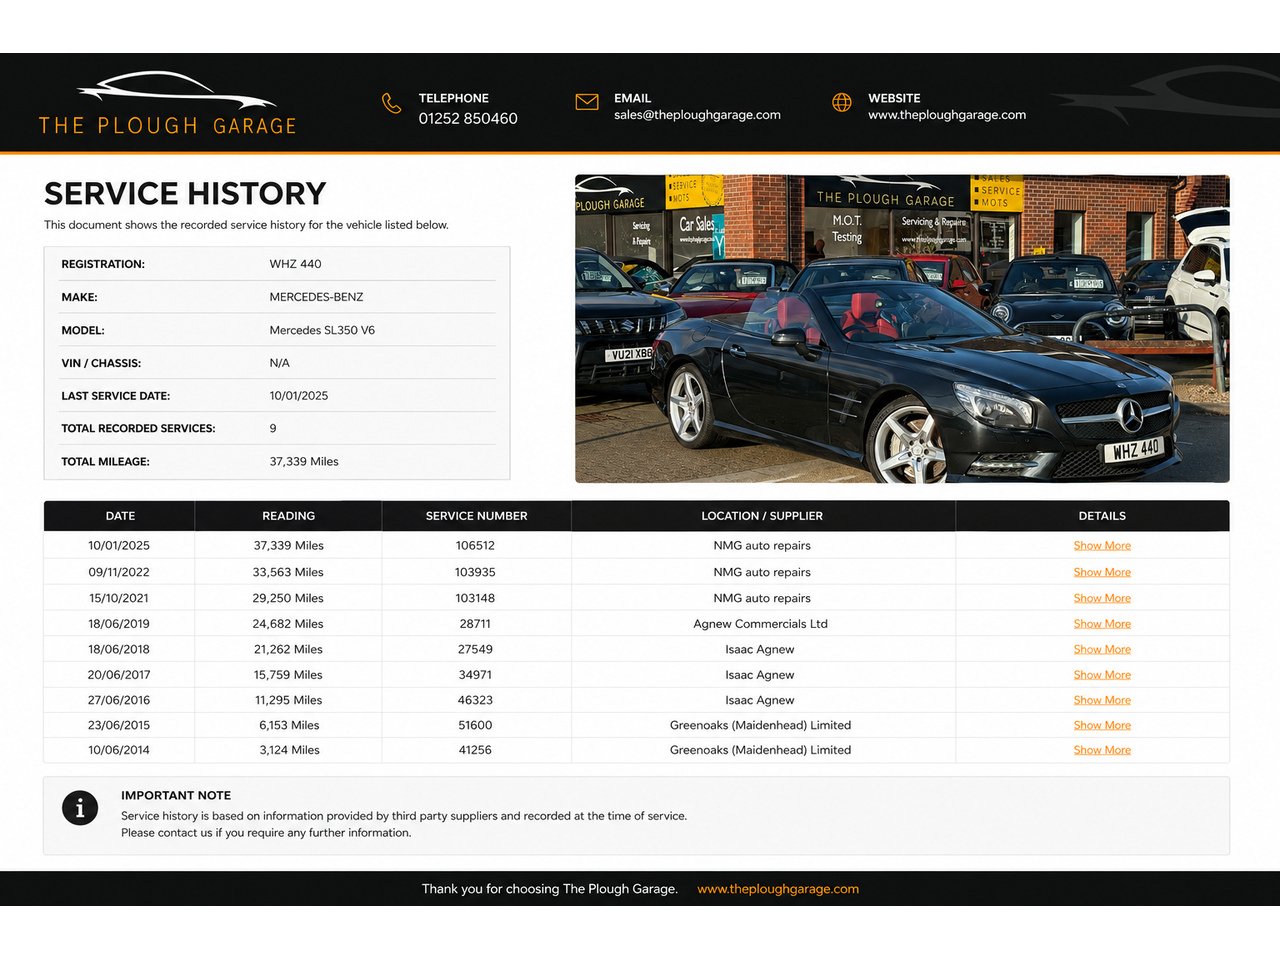Click the reading cell 21,262 Miles

pos(288,649)
